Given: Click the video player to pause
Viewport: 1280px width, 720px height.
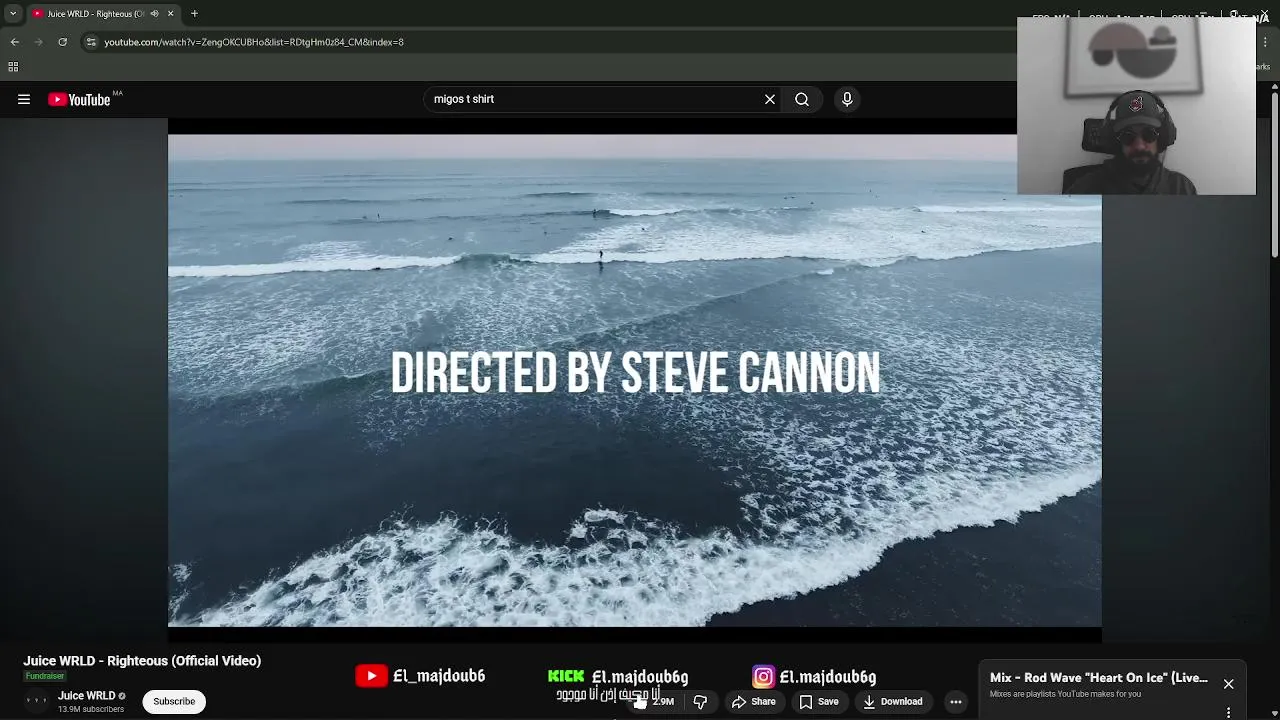Looking at the screenshot, I should click(x=635, y=380).
